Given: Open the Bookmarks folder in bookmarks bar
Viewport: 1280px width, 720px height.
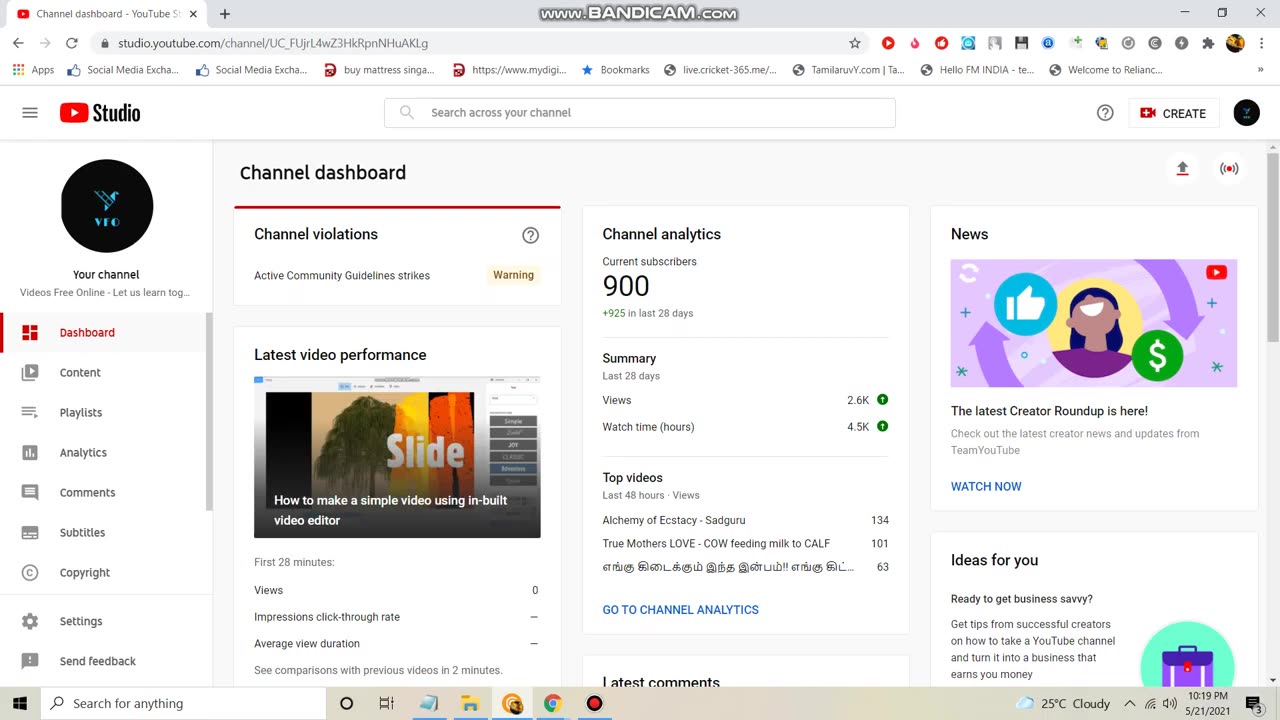Looking at the screenshot, I should tap(616, 70).
